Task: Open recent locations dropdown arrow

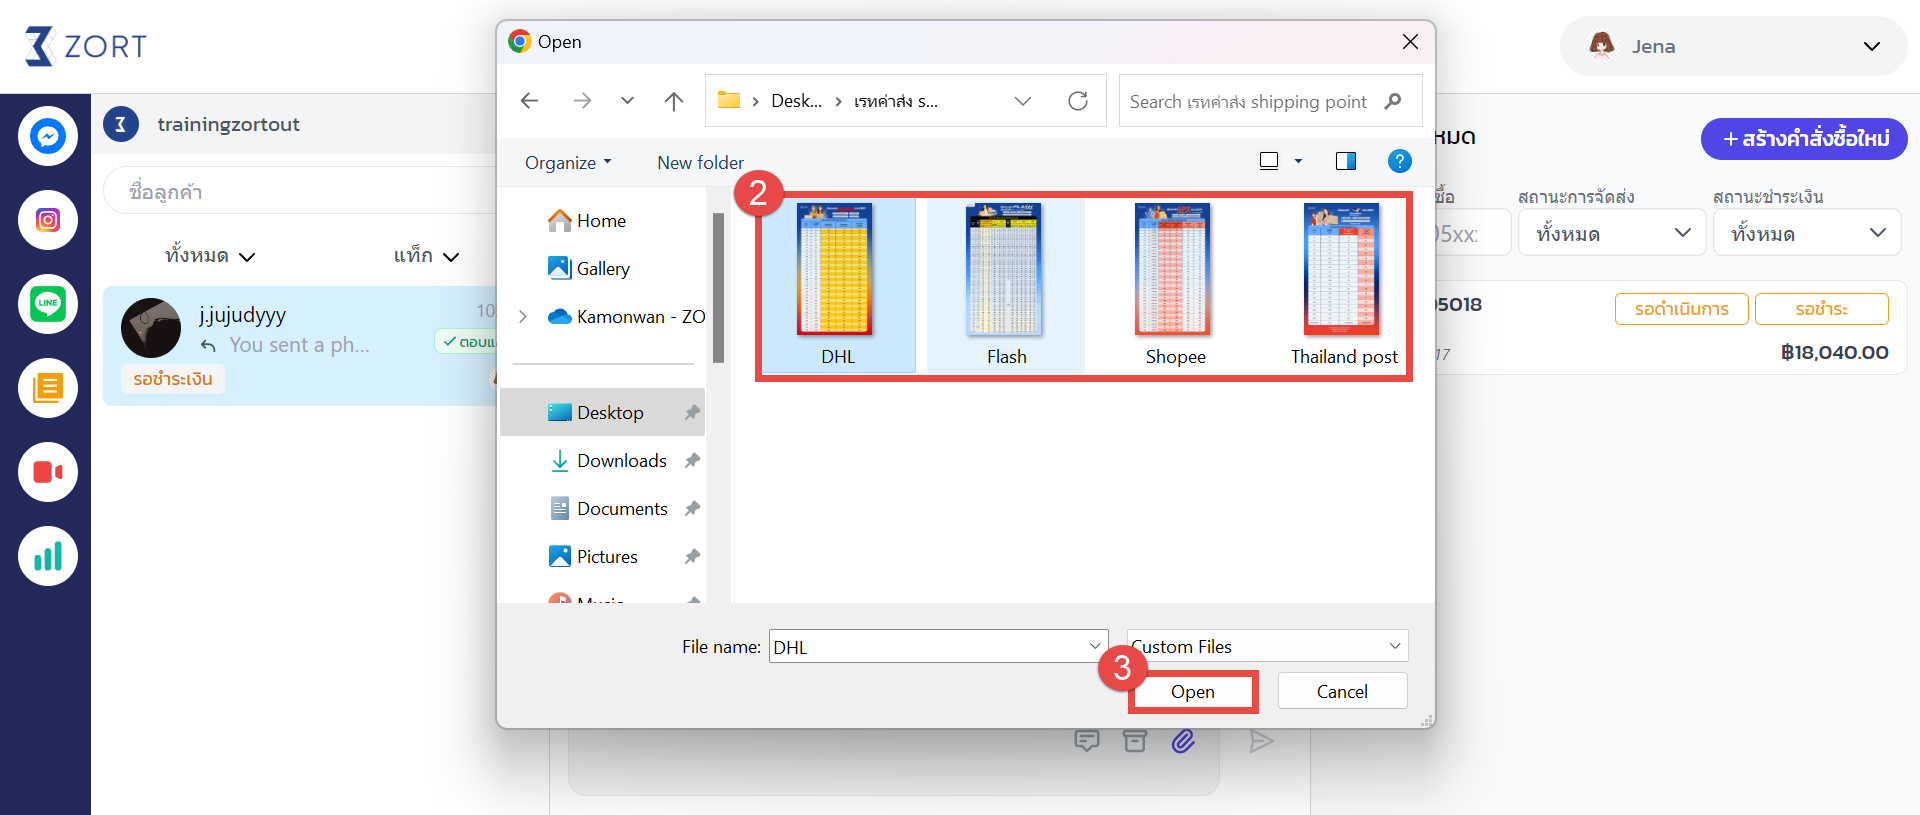Action: pos(627,101)
